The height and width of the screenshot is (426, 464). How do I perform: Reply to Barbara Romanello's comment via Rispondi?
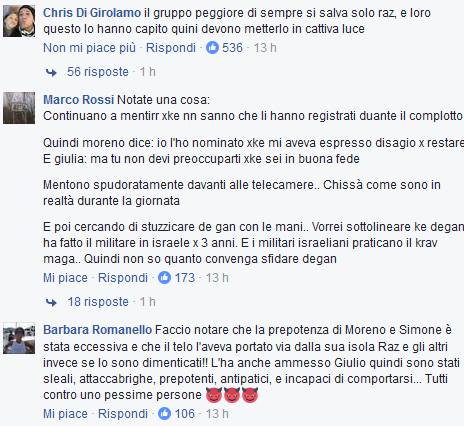click(x=123, y=414)
